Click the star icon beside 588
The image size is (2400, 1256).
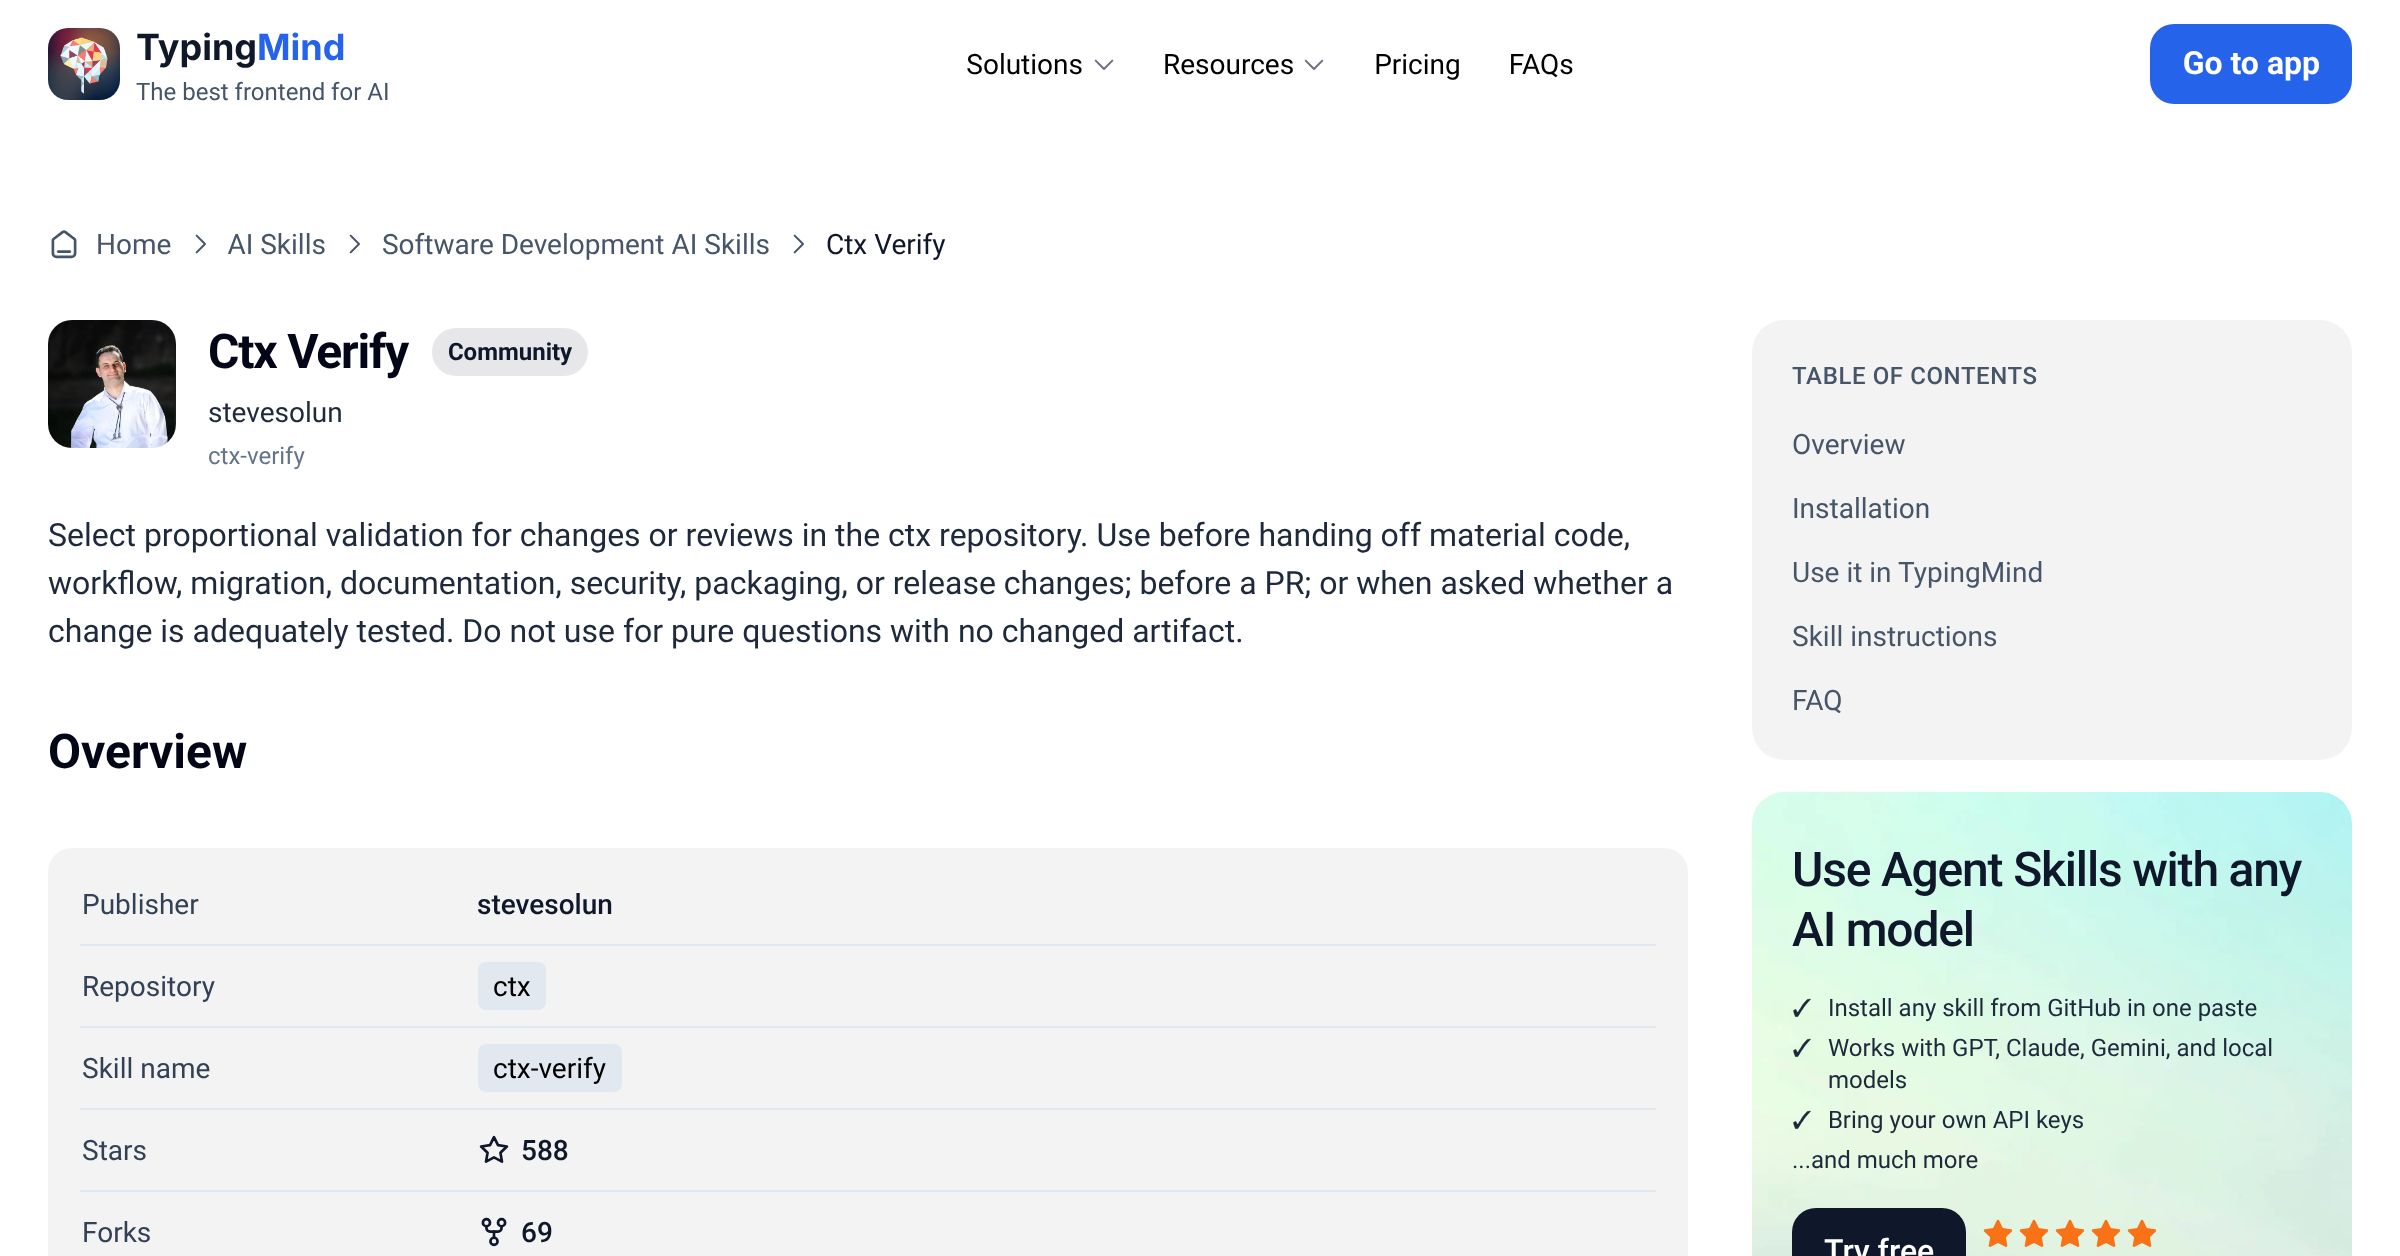(x=494, y=1150)
